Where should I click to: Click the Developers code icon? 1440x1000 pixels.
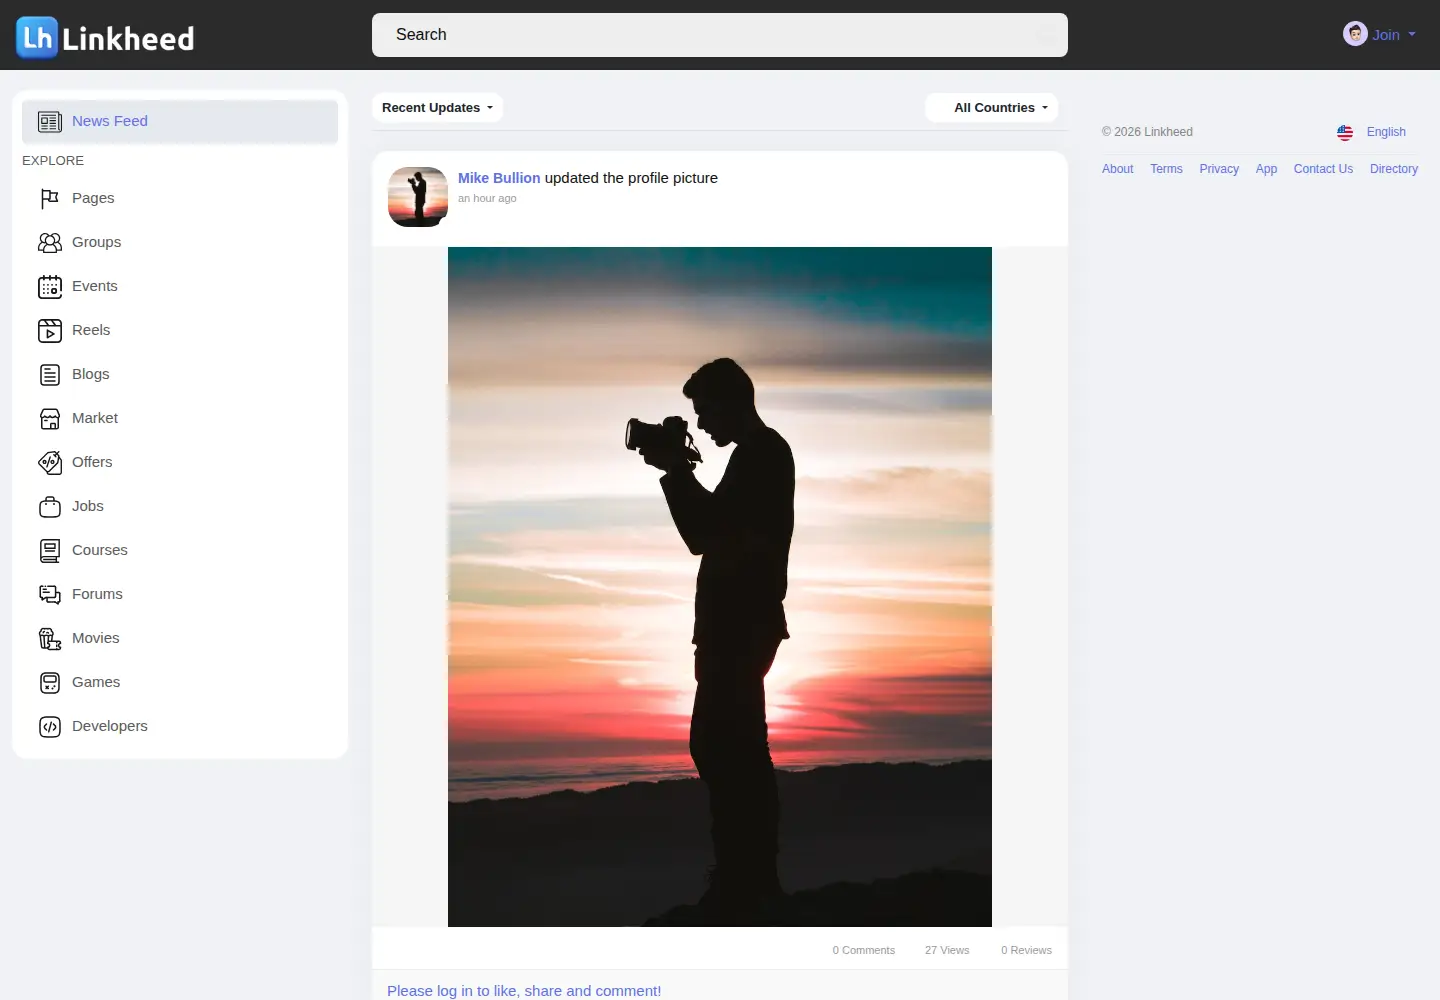pyautogui.click(x=50, y=727)
